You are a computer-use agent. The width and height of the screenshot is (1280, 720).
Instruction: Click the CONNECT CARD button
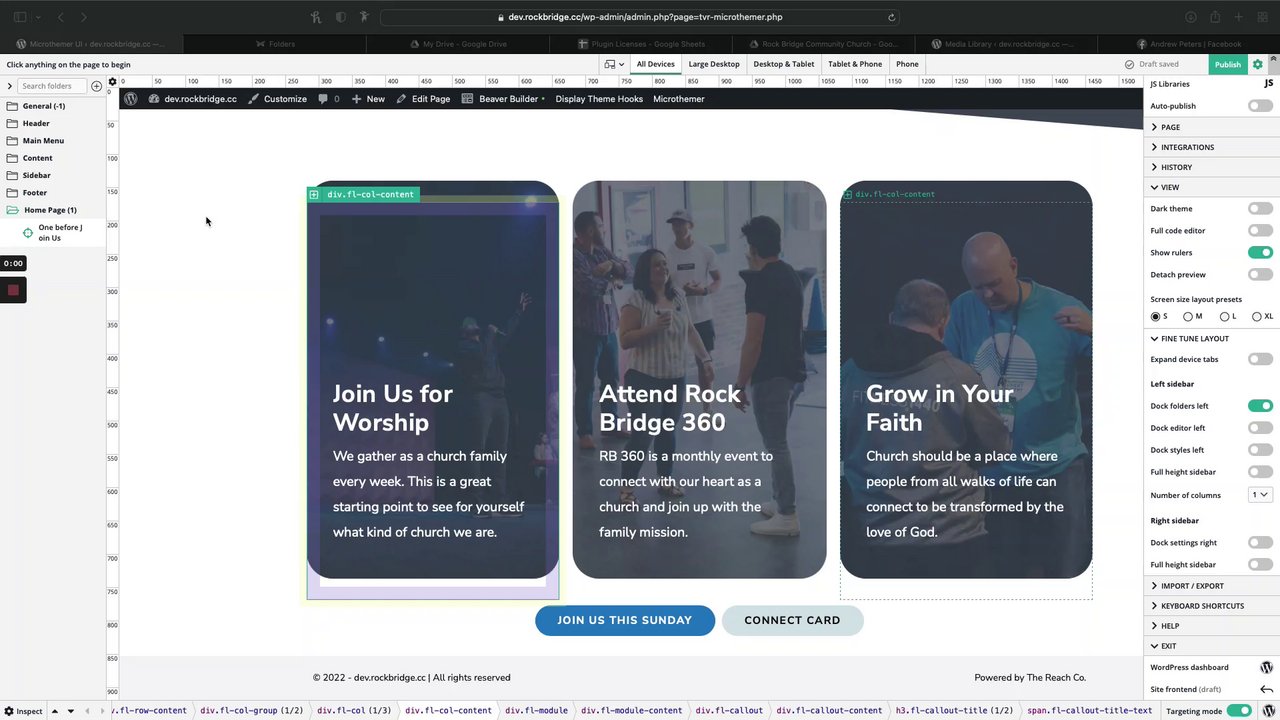pos(792,620)
